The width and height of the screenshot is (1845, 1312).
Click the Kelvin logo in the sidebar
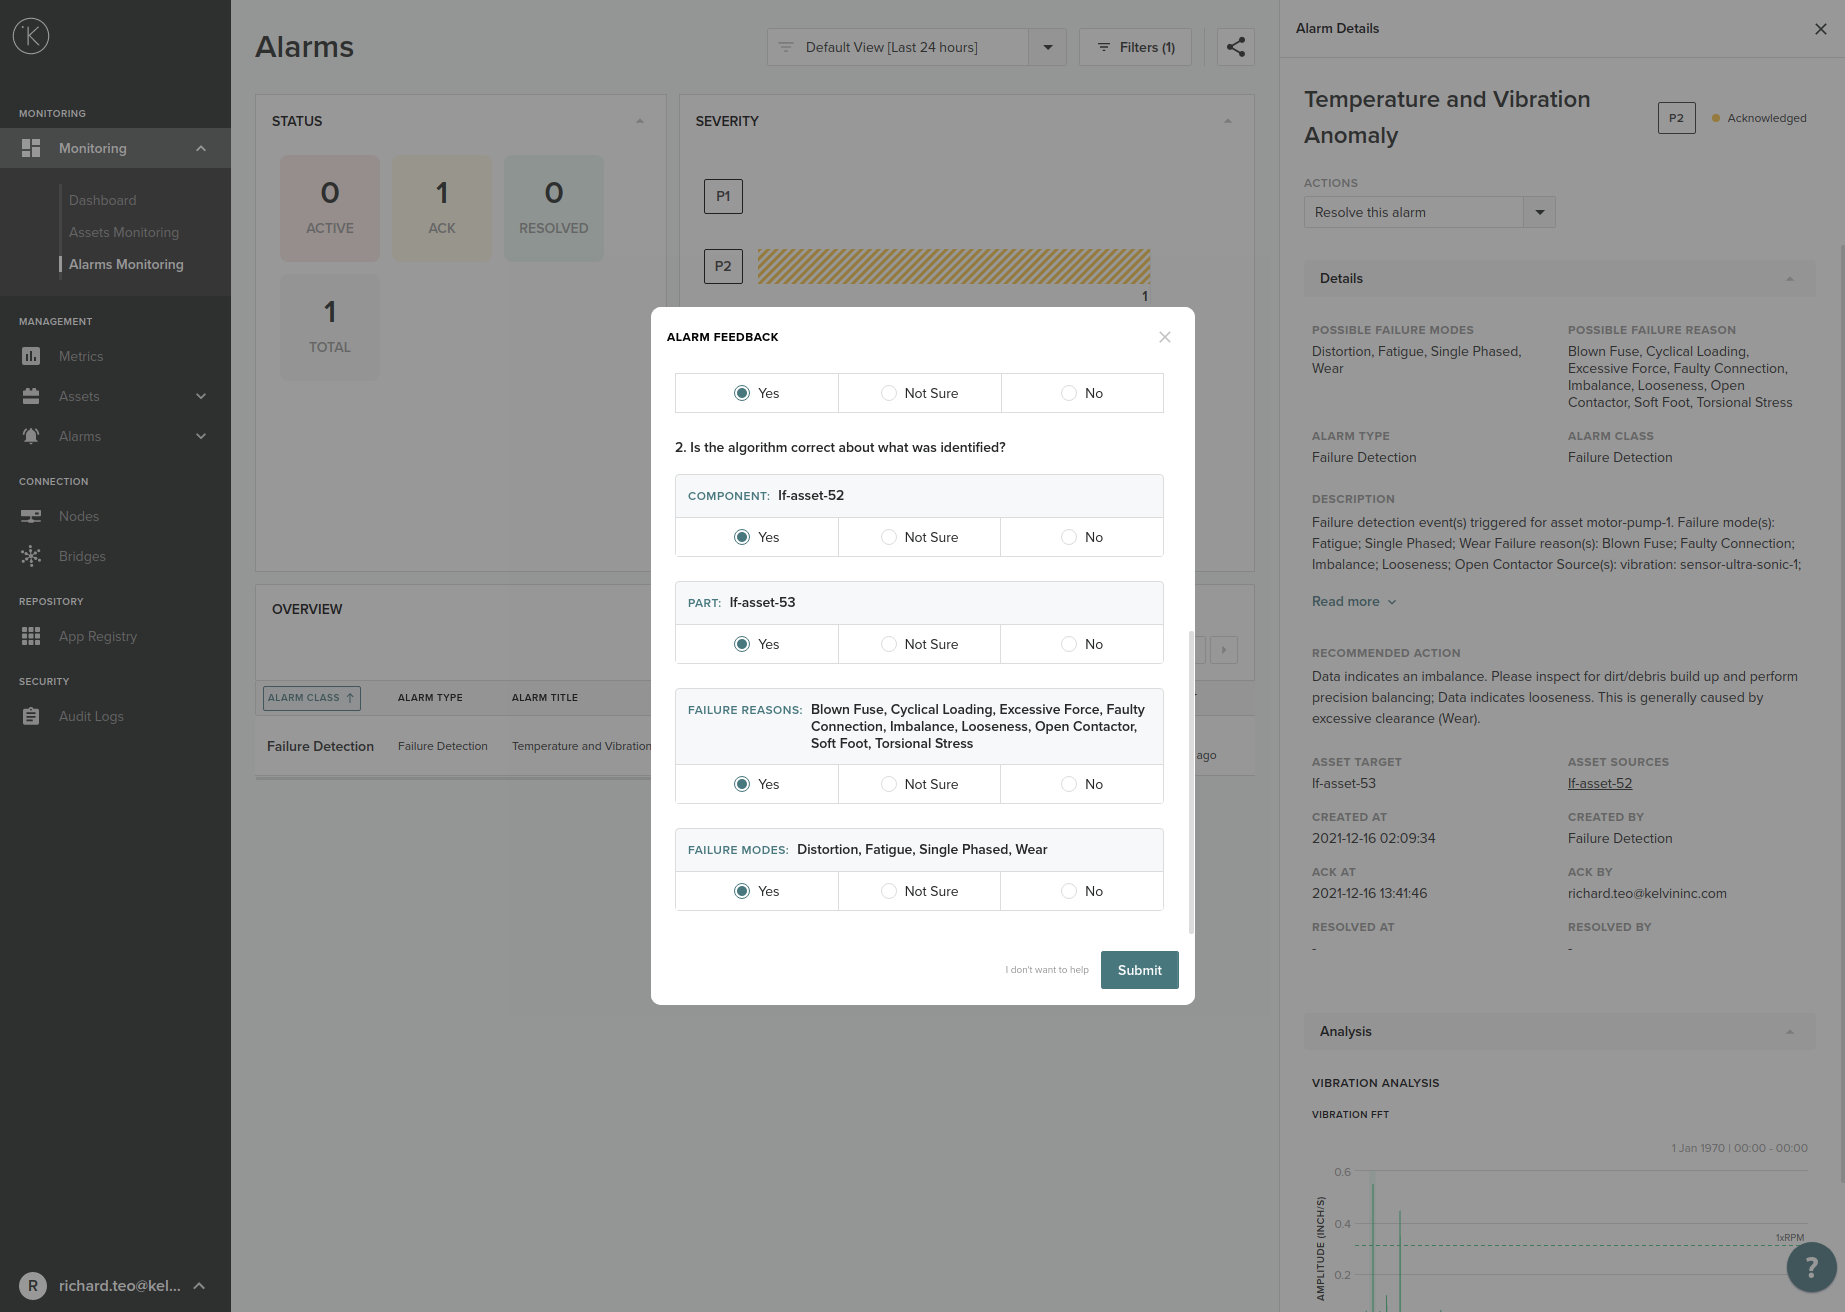[x=31, y=37]
